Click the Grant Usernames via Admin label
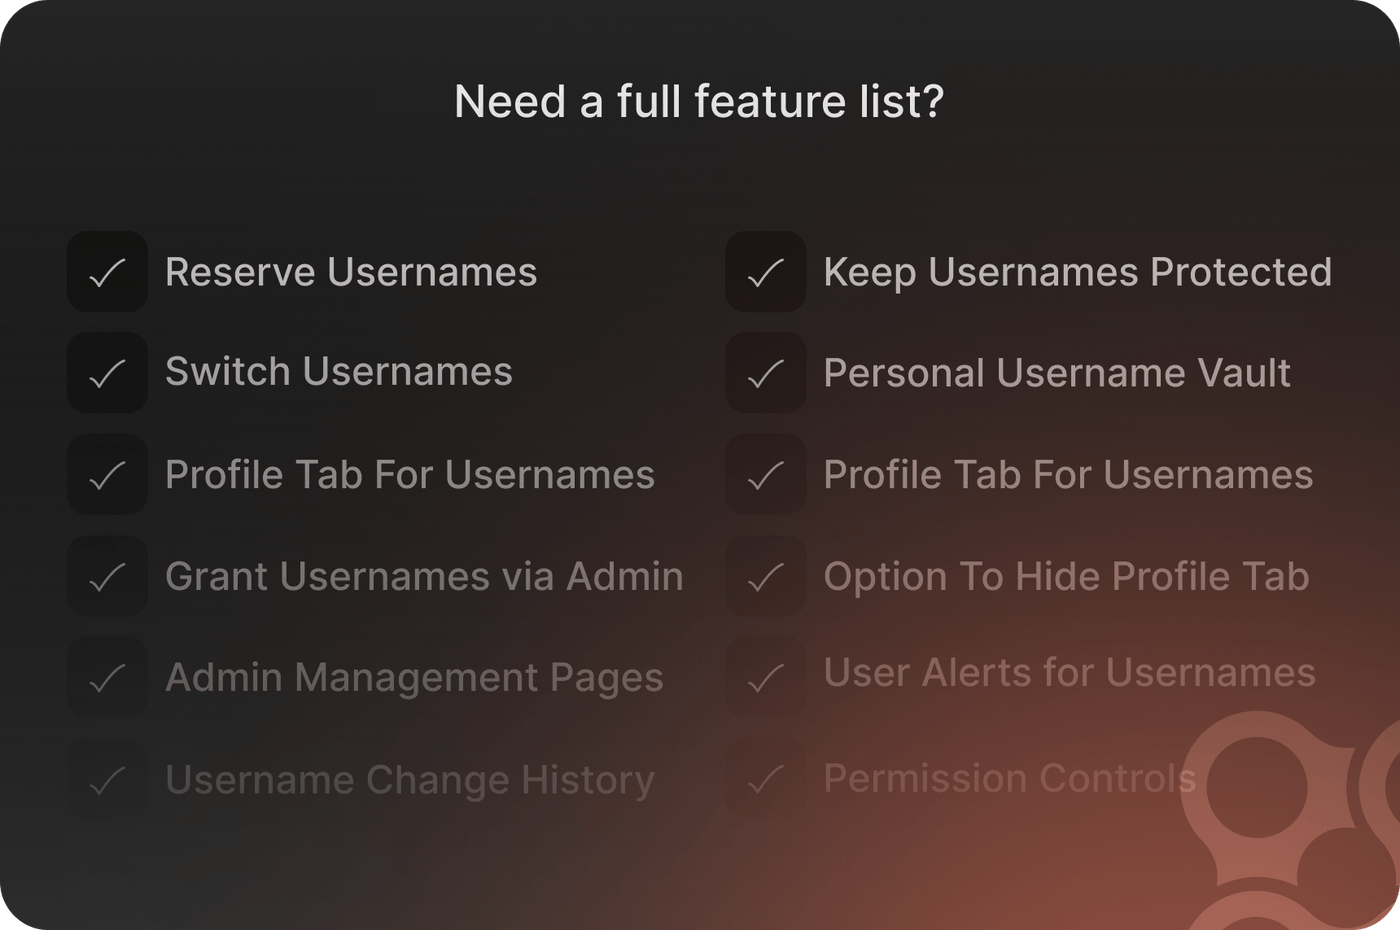Image resolution: width=1400 pixels, height=930 pixels. click(x=424, y=576)
